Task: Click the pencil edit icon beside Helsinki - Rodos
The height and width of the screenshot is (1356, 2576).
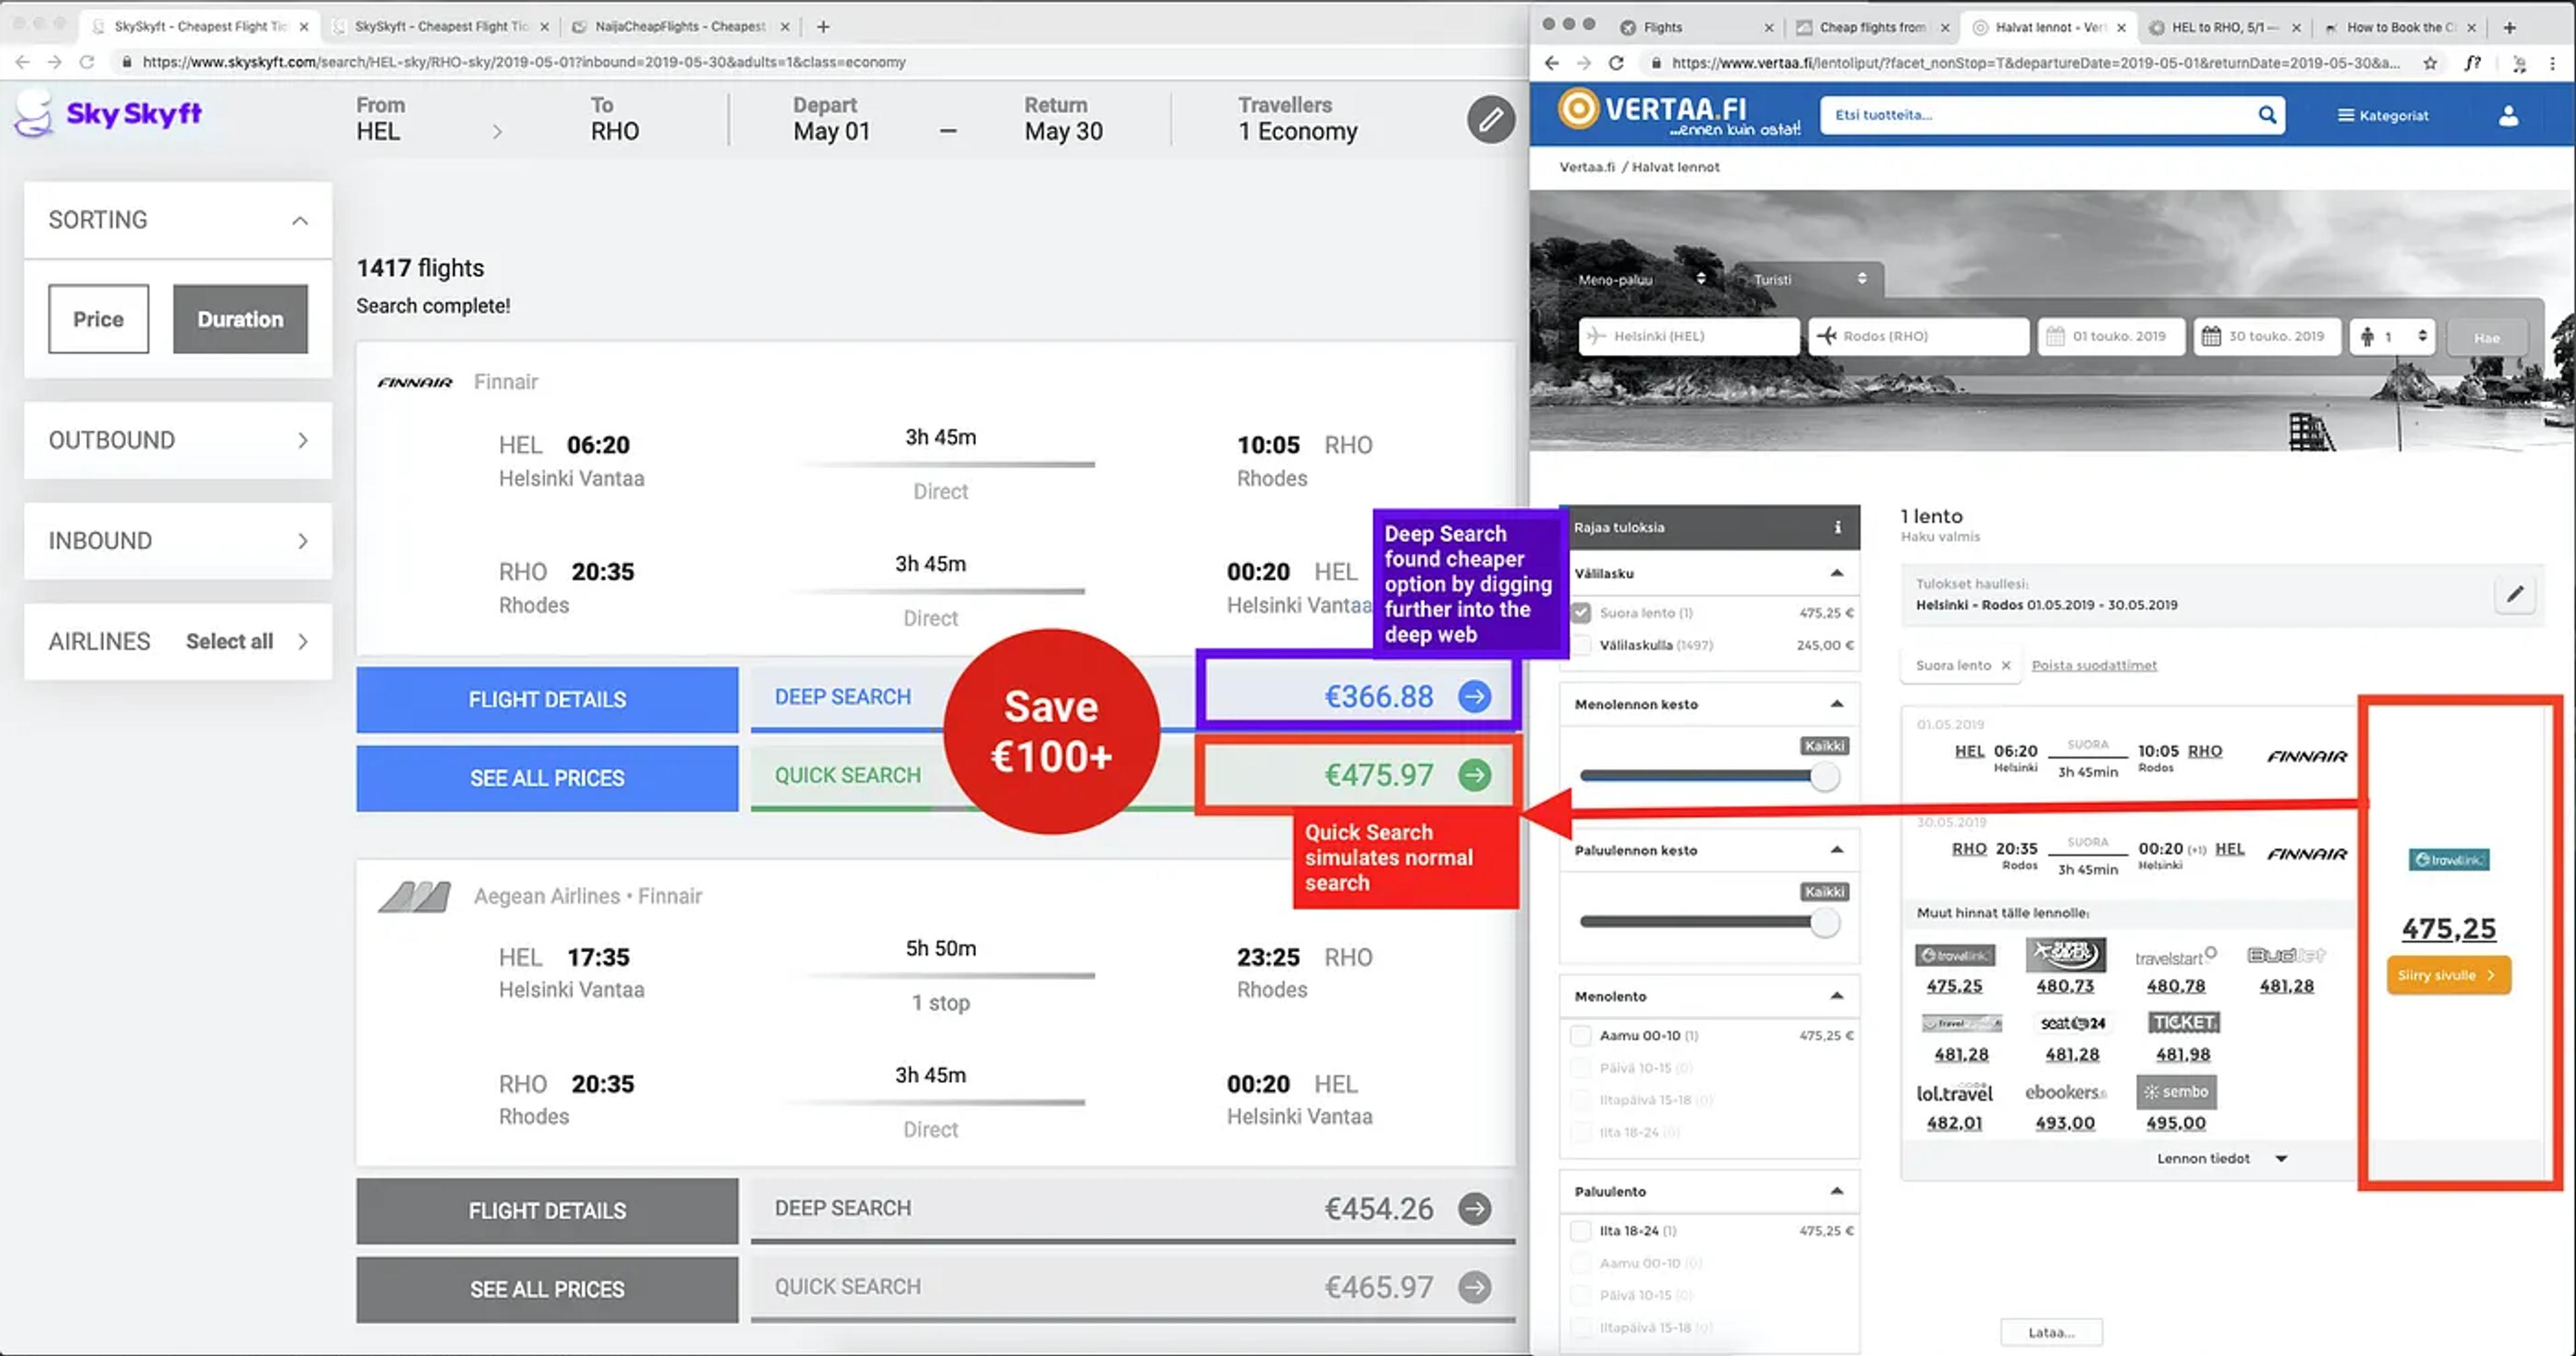Action: click(2514, 594)
